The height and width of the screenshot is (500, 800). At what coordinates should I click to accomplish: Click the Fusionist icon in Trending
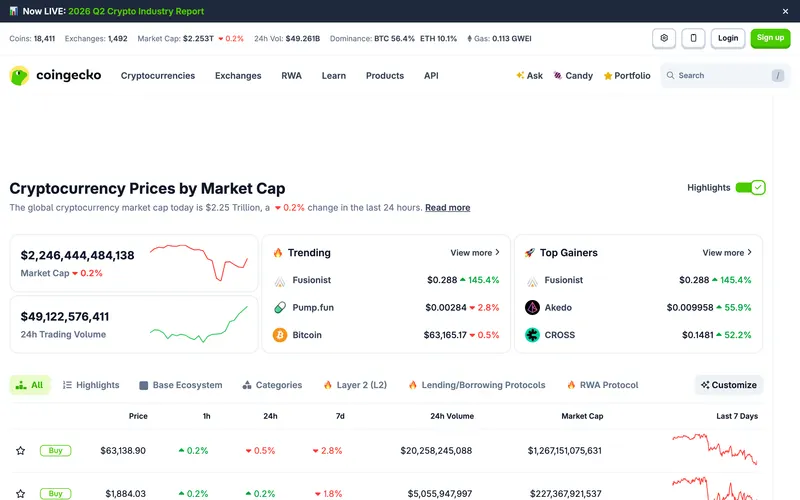click(280, 281)
